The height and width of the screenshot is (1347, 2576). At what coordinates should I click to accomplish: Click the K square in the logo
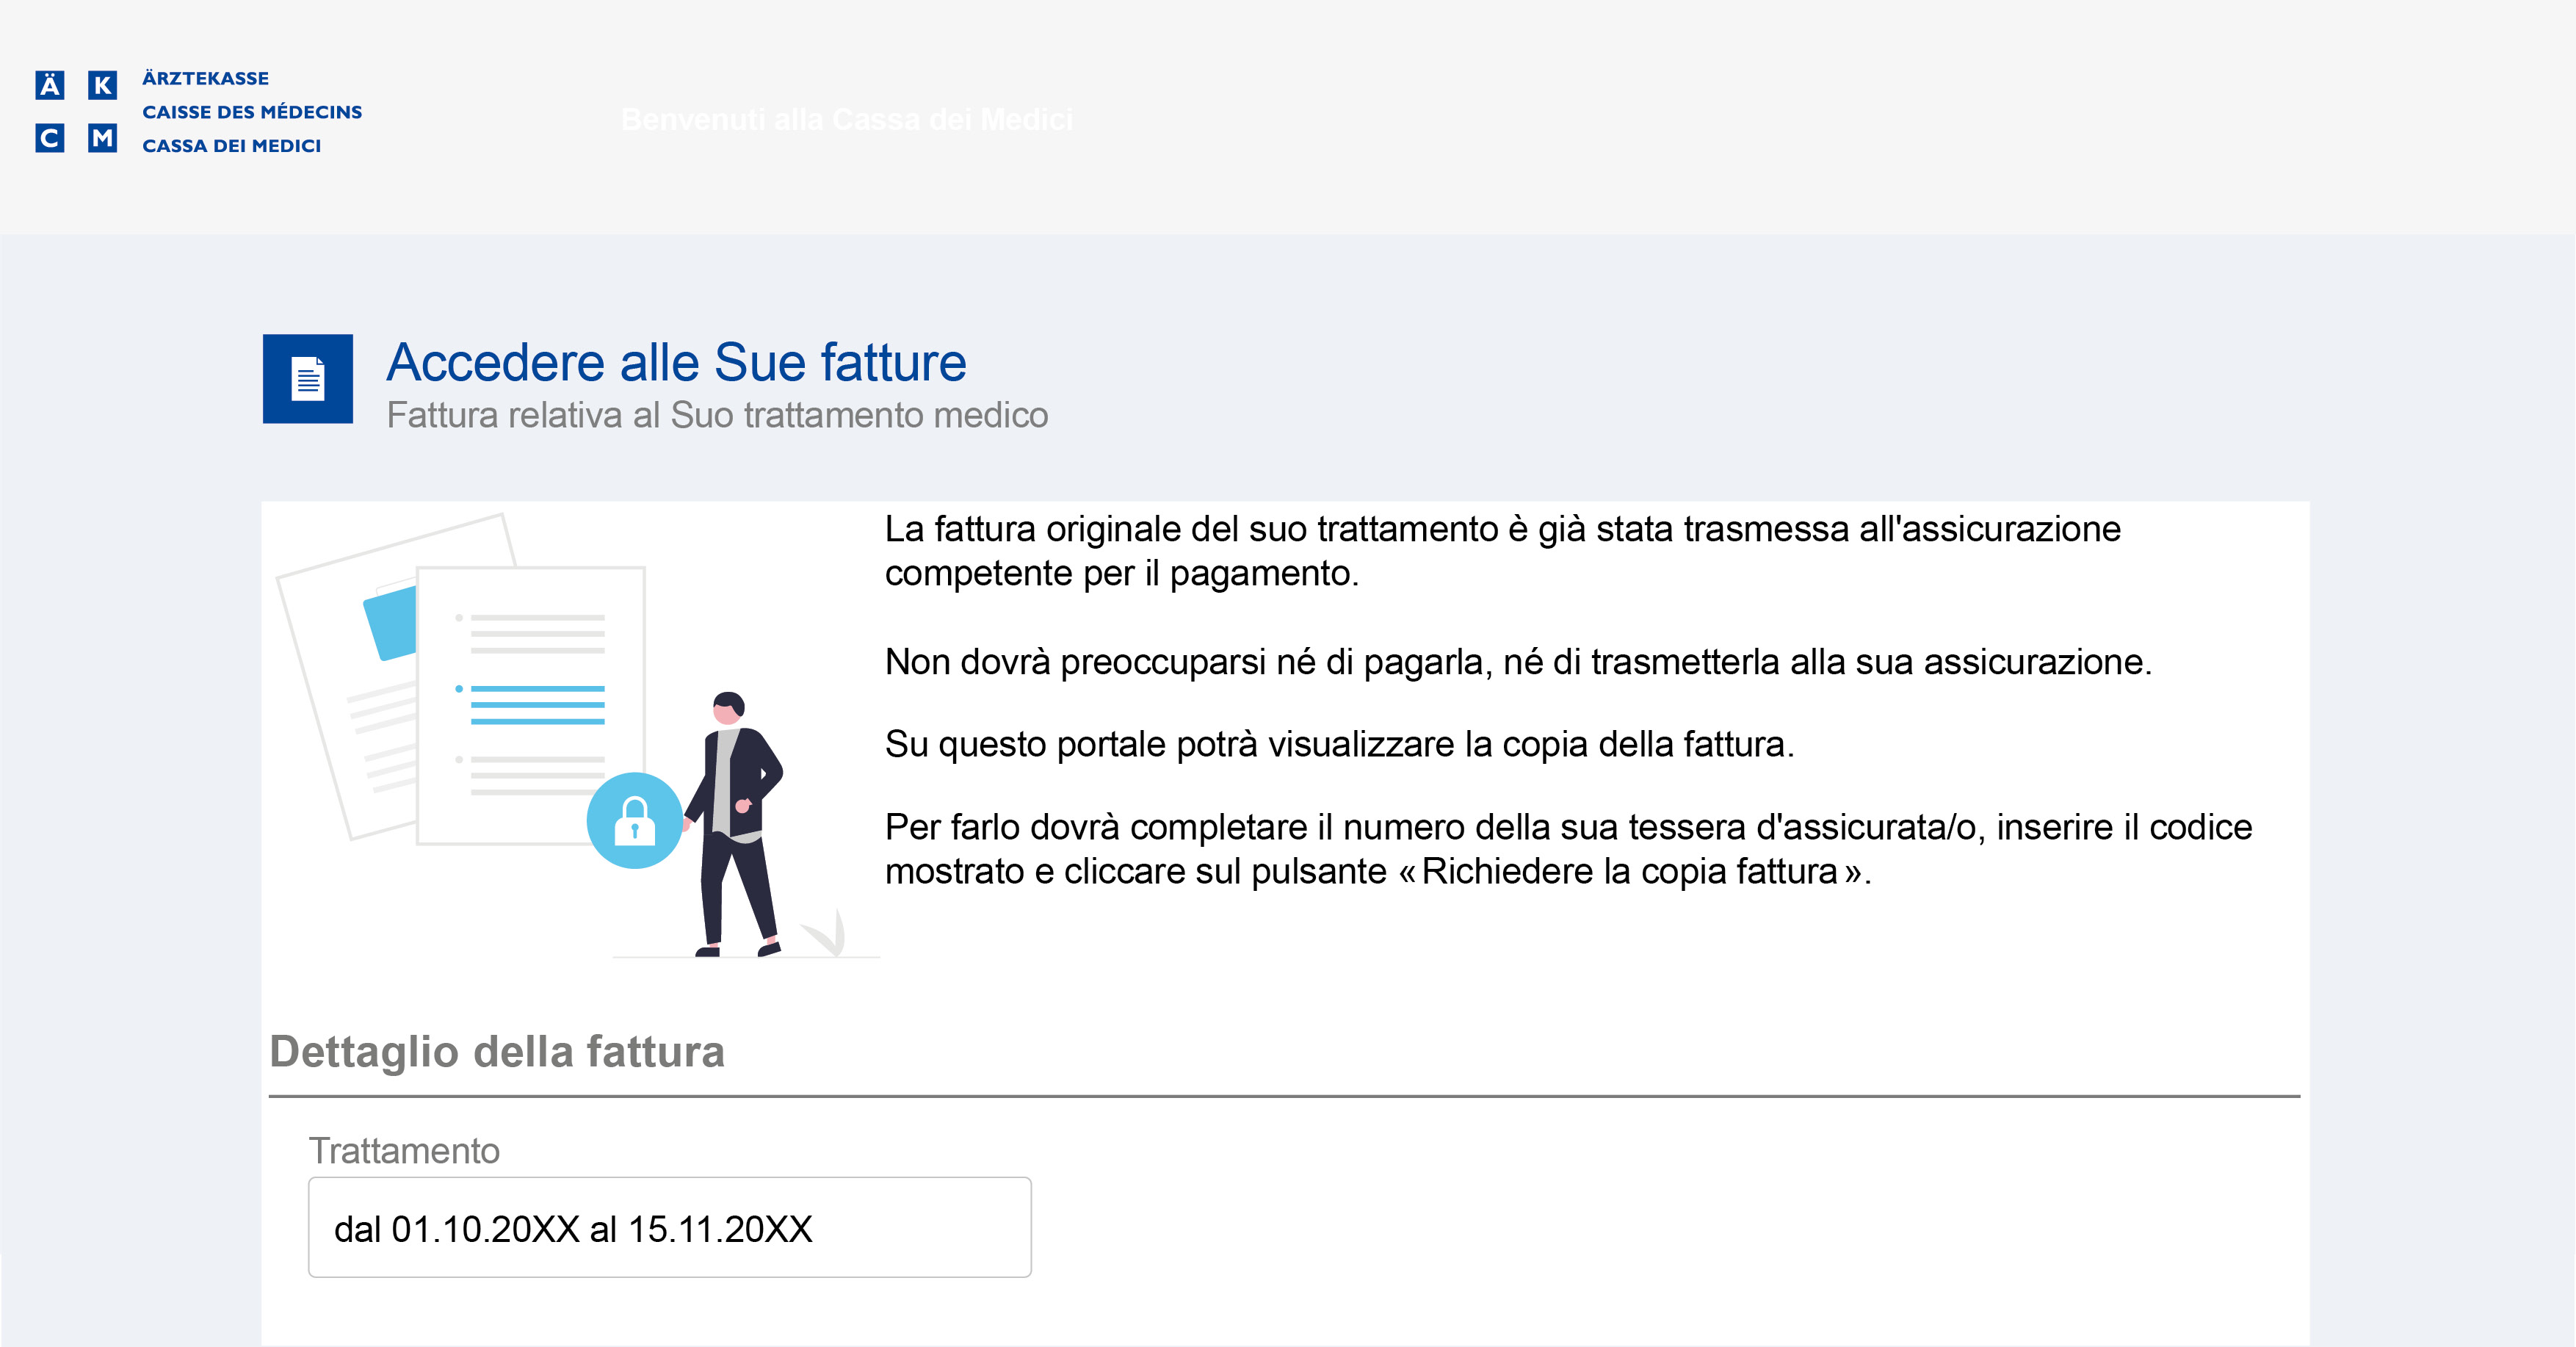pos(102,85)
